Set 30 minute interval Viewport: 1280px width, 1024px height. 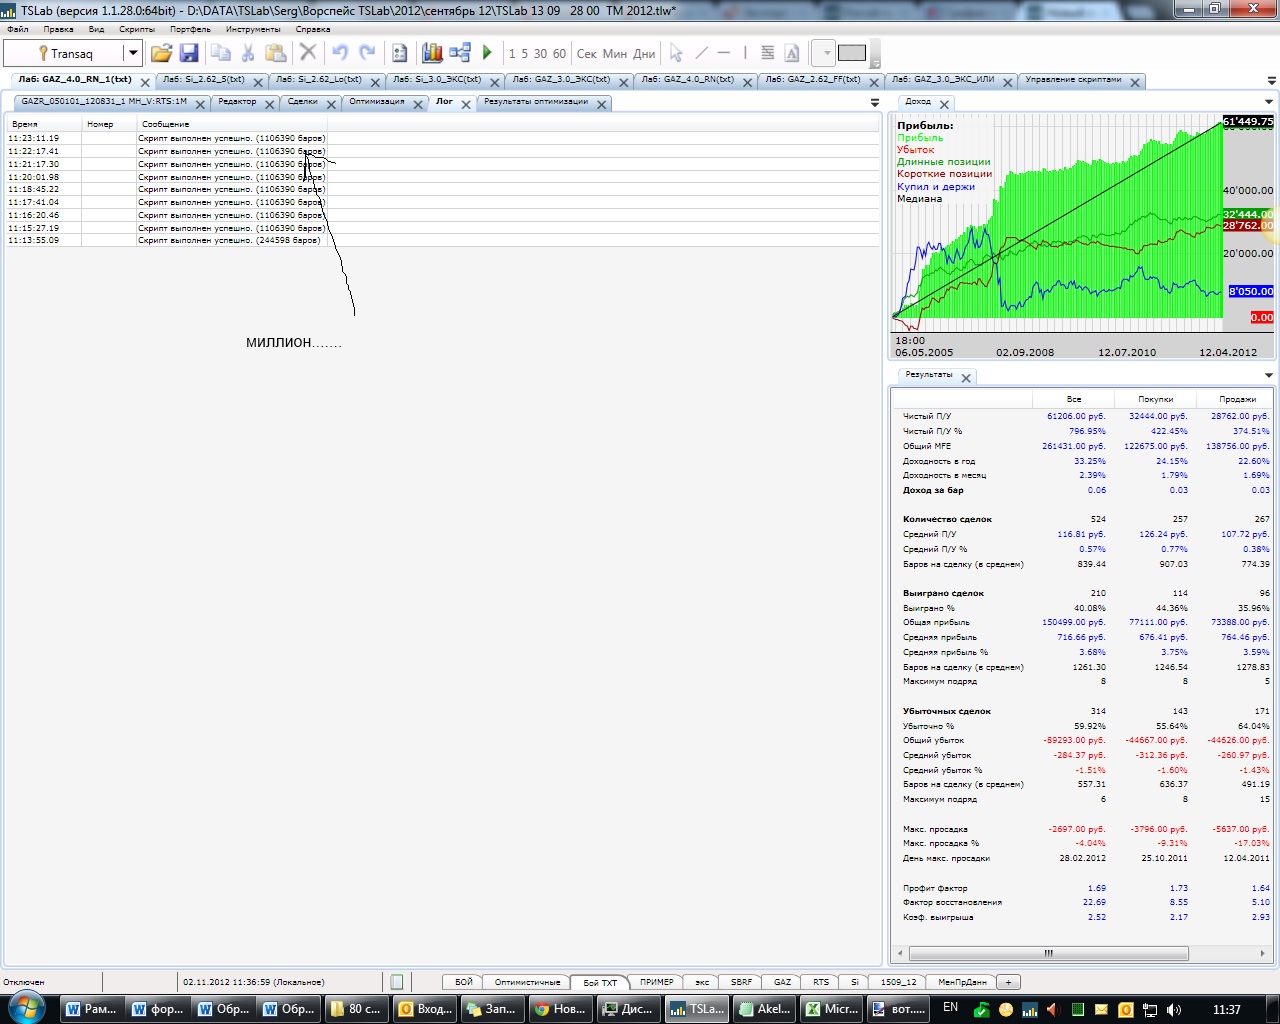[x=540, y=54]
